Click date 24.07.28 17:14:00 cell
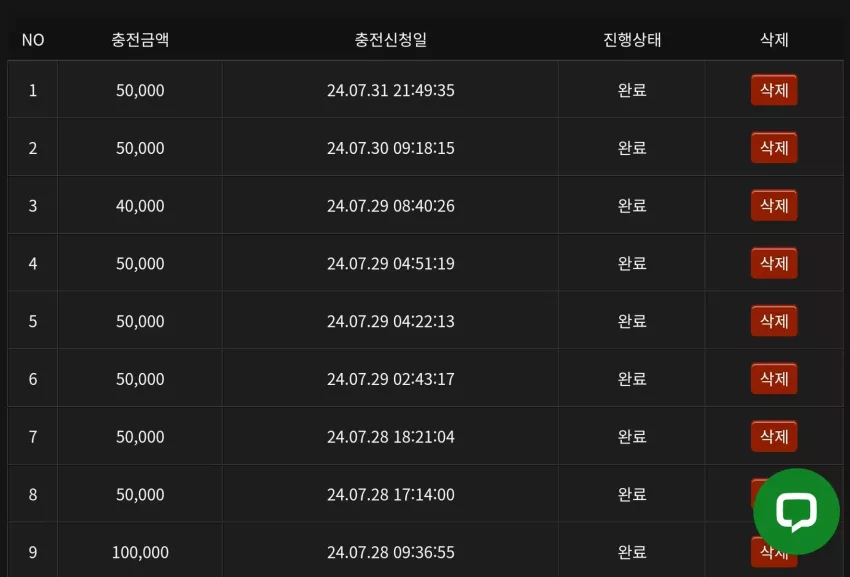 pyautogui.click(x=390, y=495)
